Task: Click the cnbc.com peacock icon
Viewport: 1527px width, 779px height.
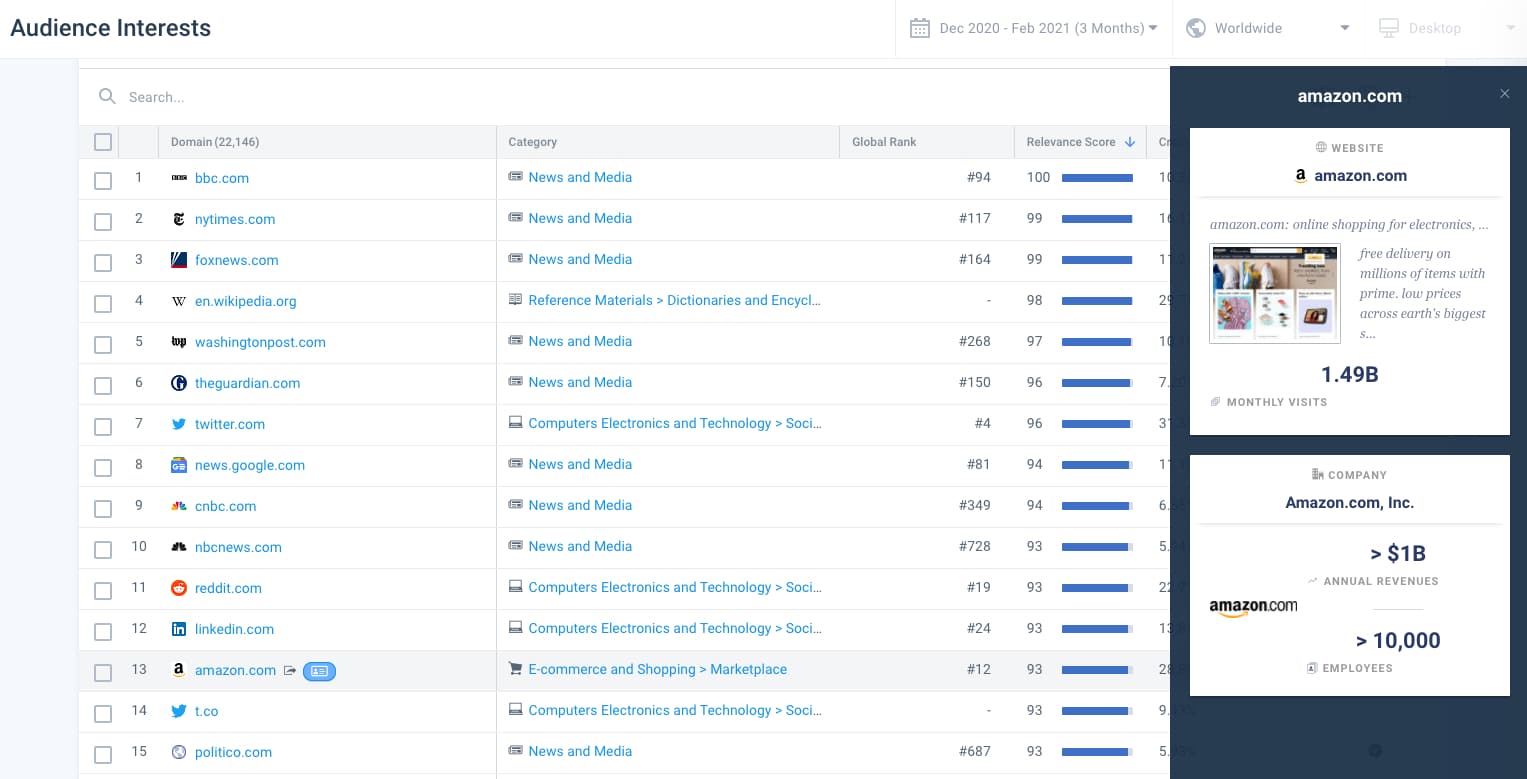Action: (x=179, y=506)
